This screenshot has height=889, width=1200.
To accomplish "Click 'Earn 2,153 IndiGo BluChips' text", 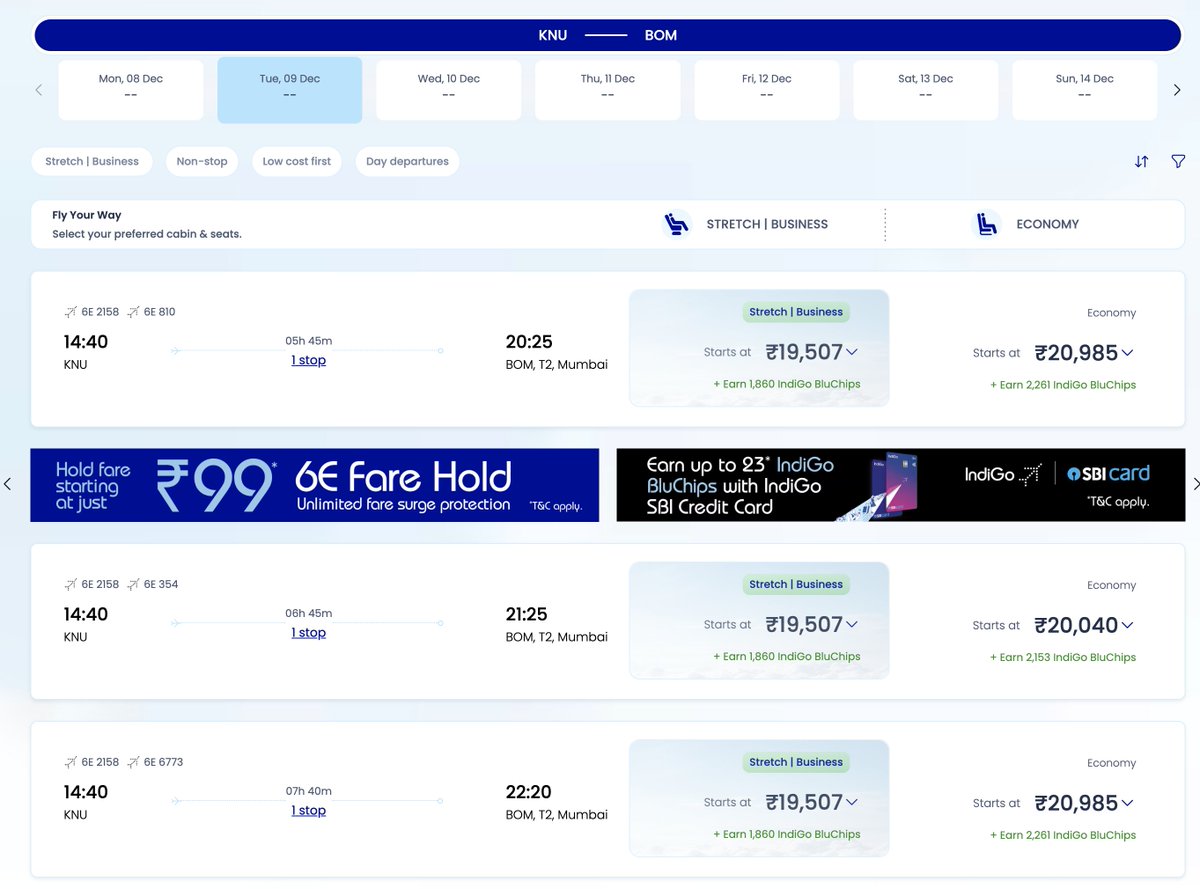I will pyautogui.click(x=1063, y=657).
